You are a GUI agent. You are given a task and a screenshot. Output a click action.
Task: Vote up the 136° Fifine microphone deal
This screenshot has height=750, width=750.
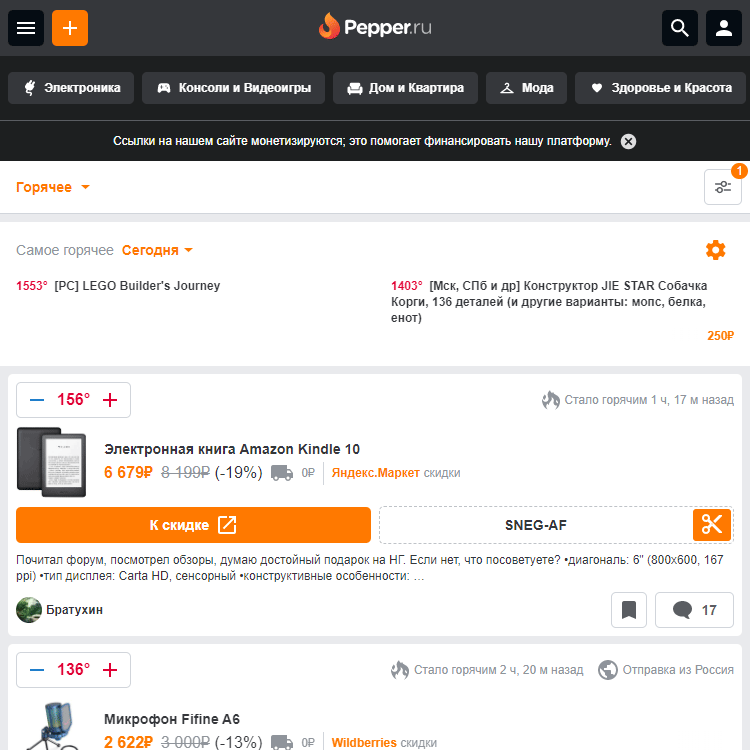point(110,670)
